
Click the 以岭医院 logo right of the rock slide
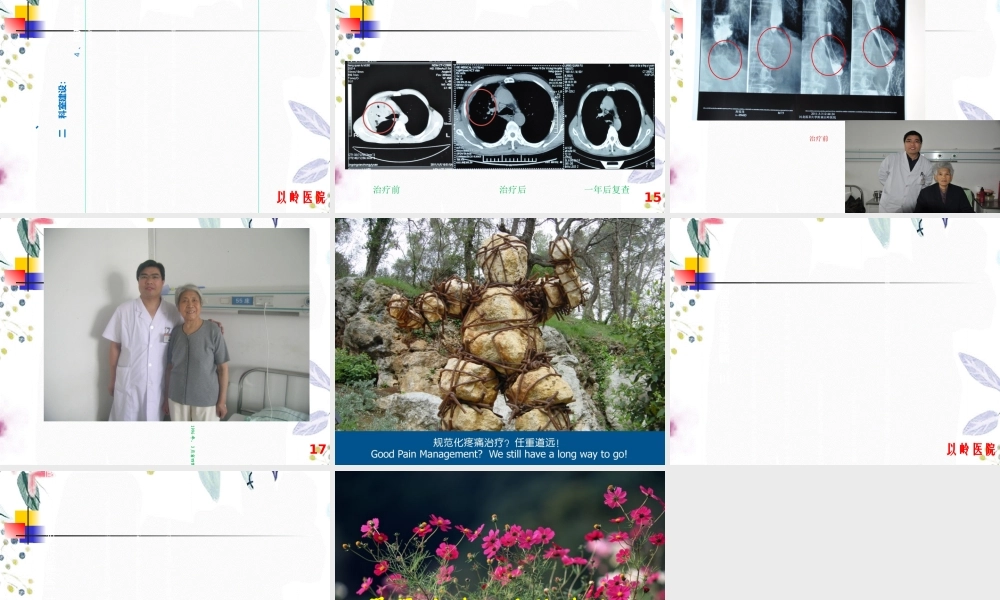point(971,450)
